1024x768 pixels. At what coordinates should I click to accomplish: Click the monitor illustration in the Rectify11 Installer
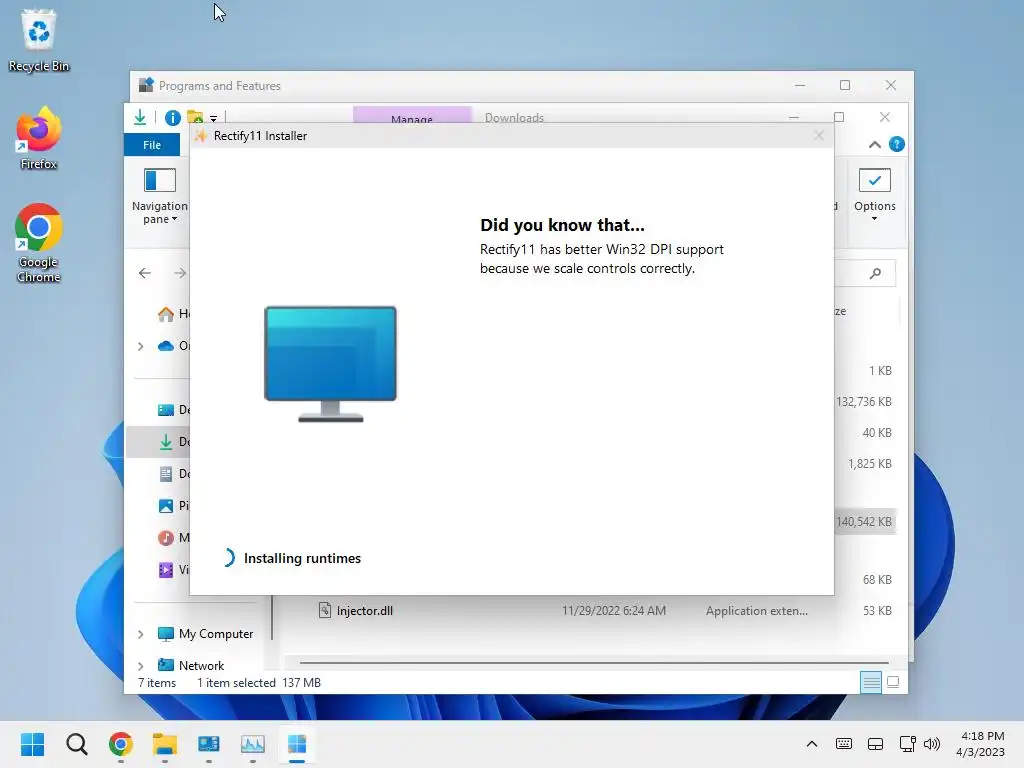[x=330, y=364]
